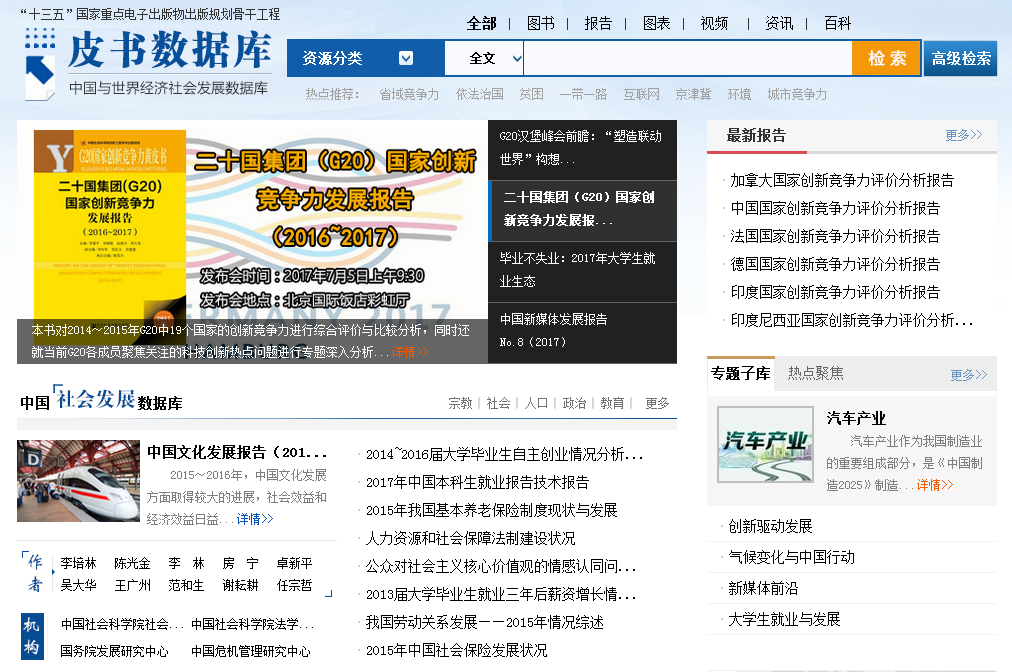Select the 图书 search category tab
The height and width of the screenshot is (672, 1012).
pyautogui.click(x=541, y=23)
